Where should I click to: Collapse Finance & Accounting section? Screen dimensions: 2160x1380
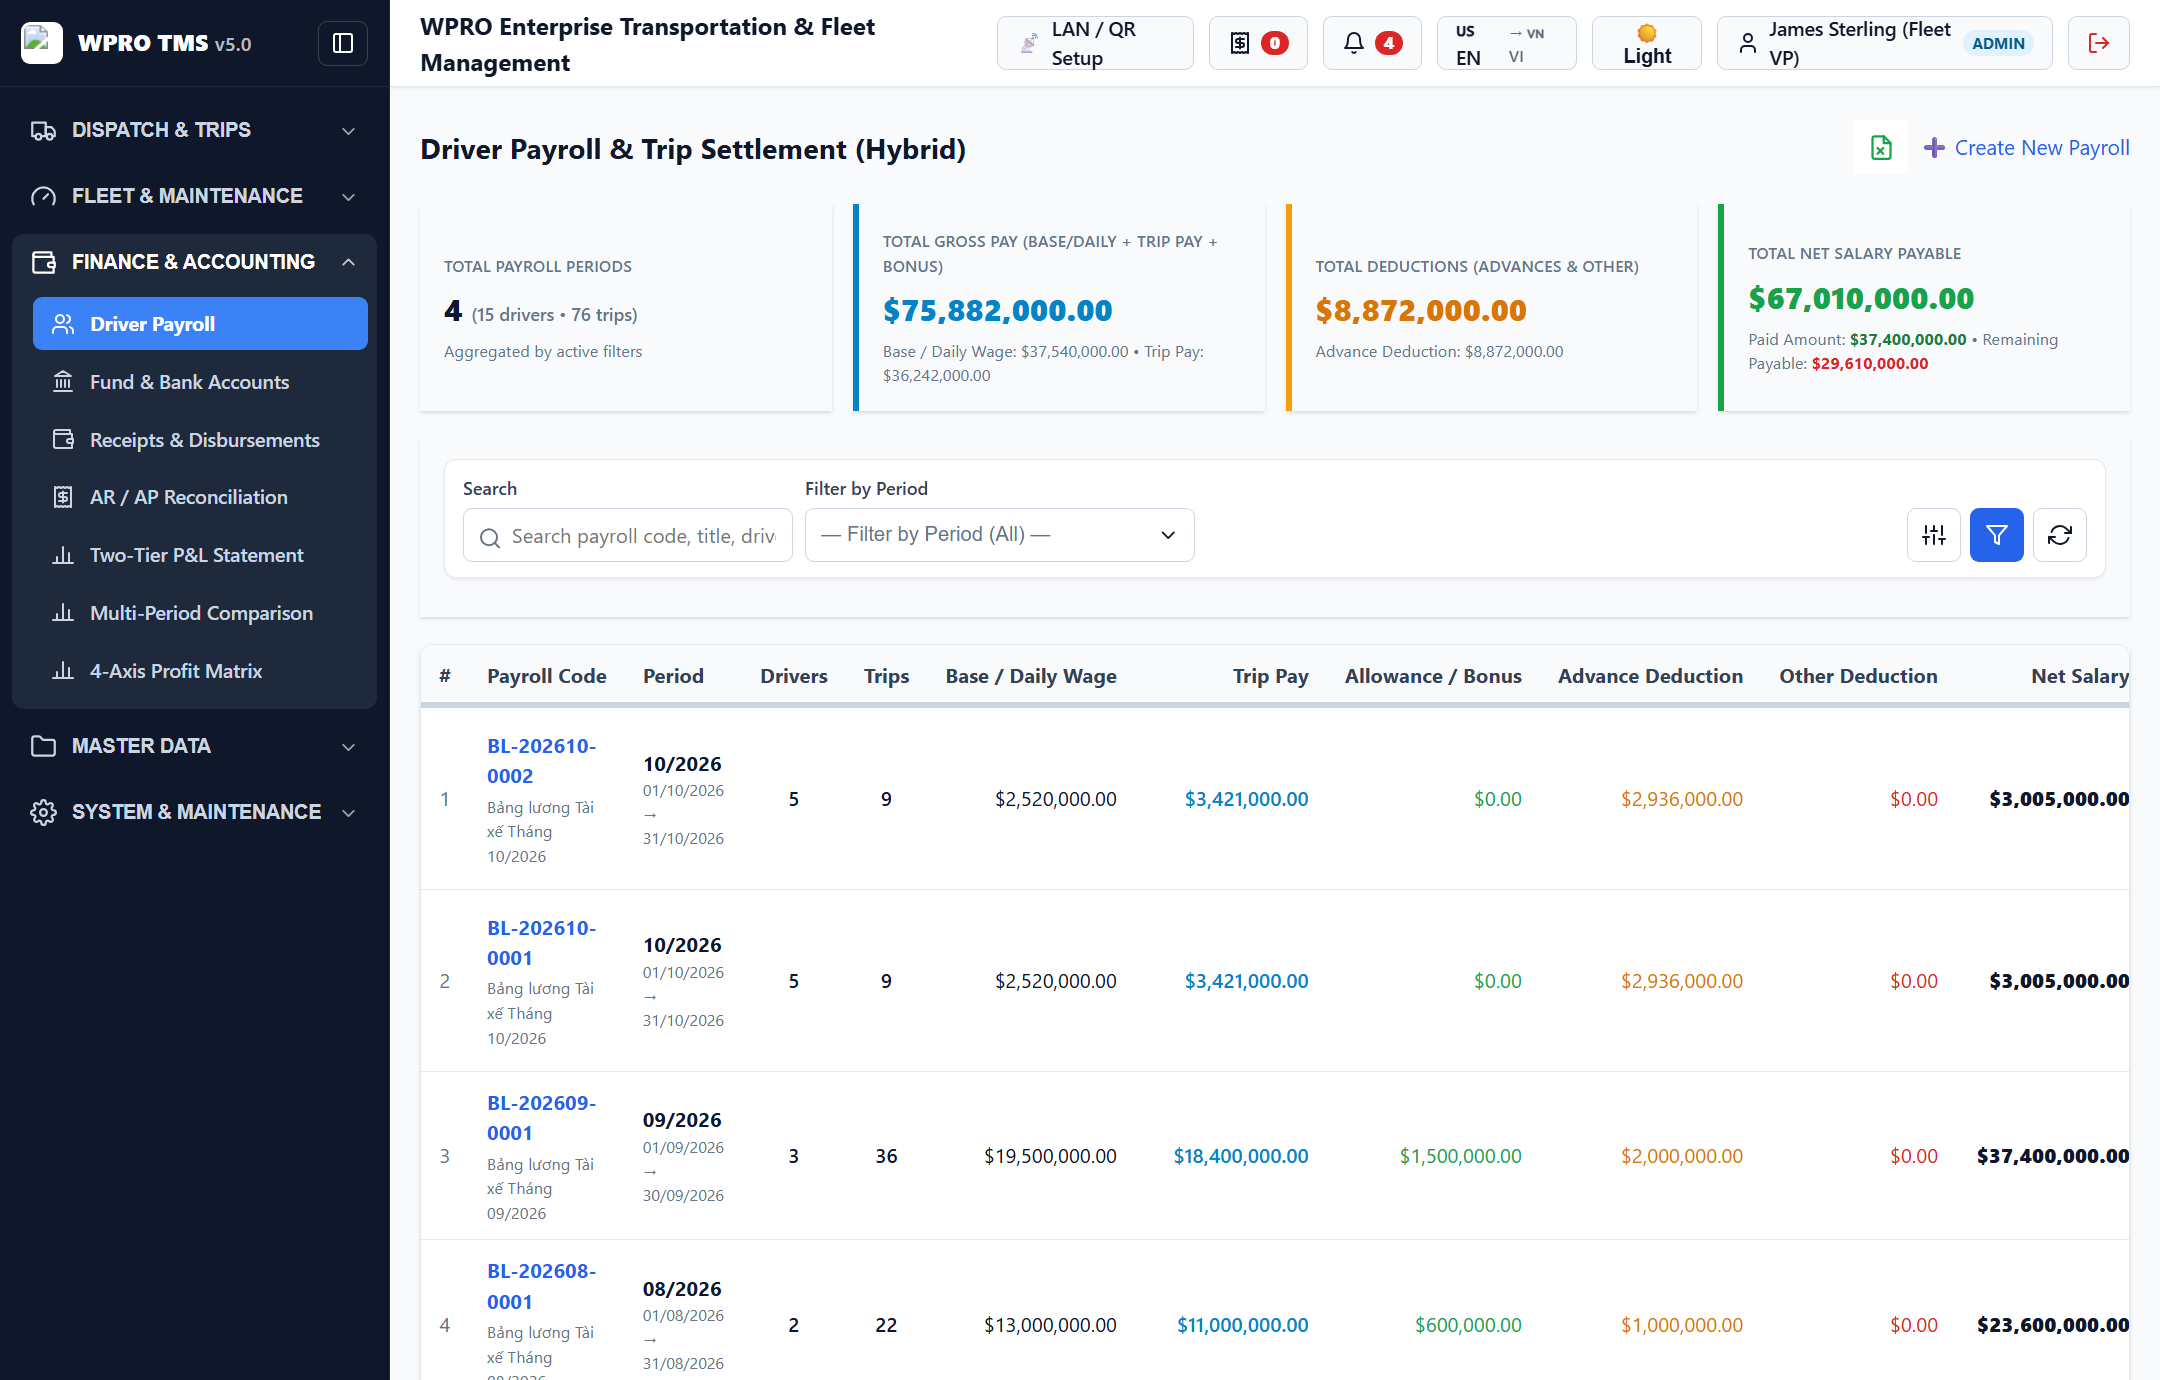point(194,262)
